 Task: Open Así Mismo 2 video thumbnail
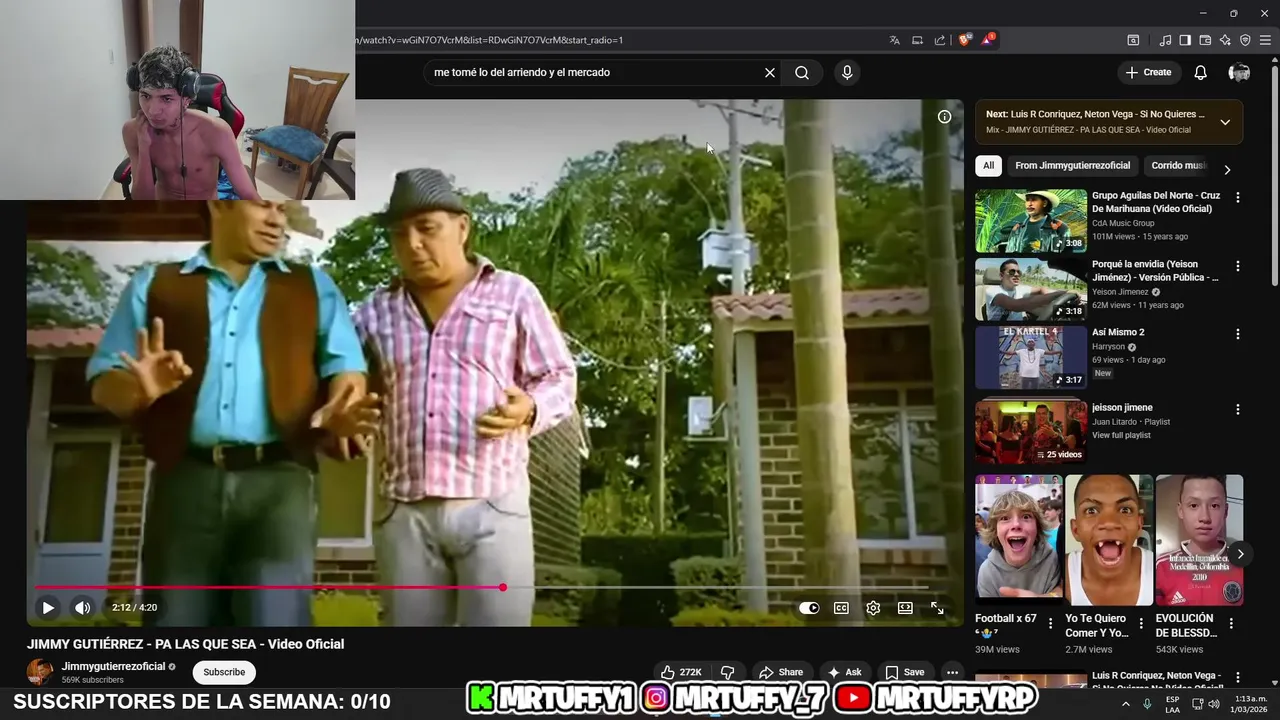point(1031,357)
